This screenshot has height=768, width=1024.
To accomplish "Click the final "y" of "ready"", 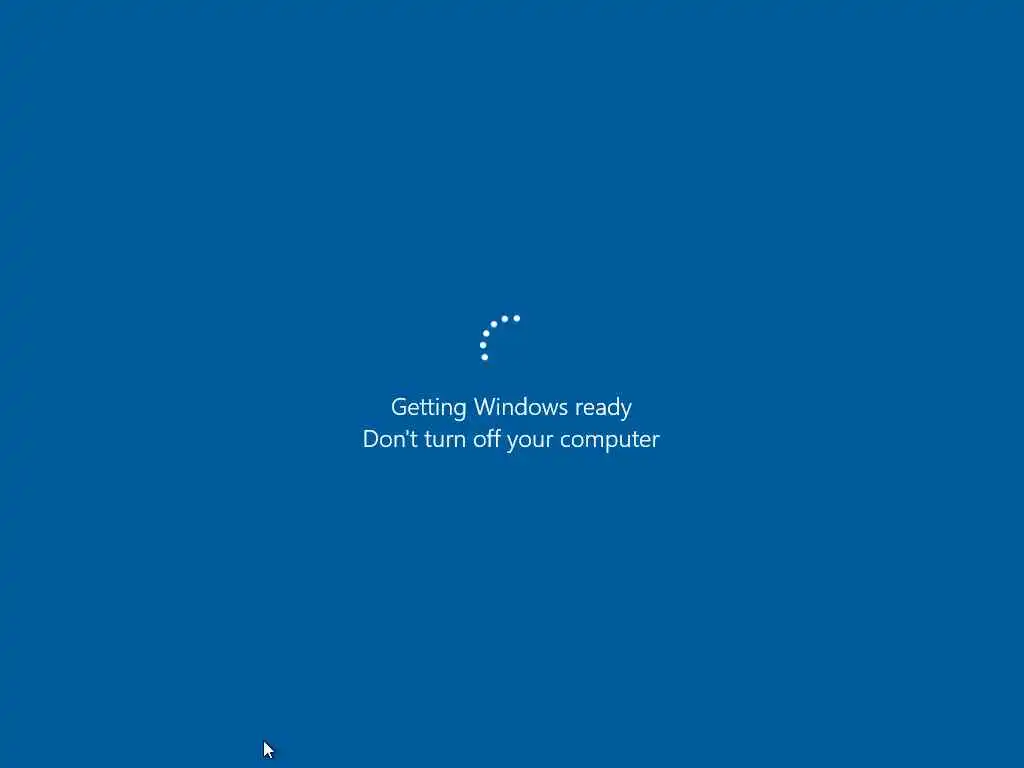I will 626,410.
